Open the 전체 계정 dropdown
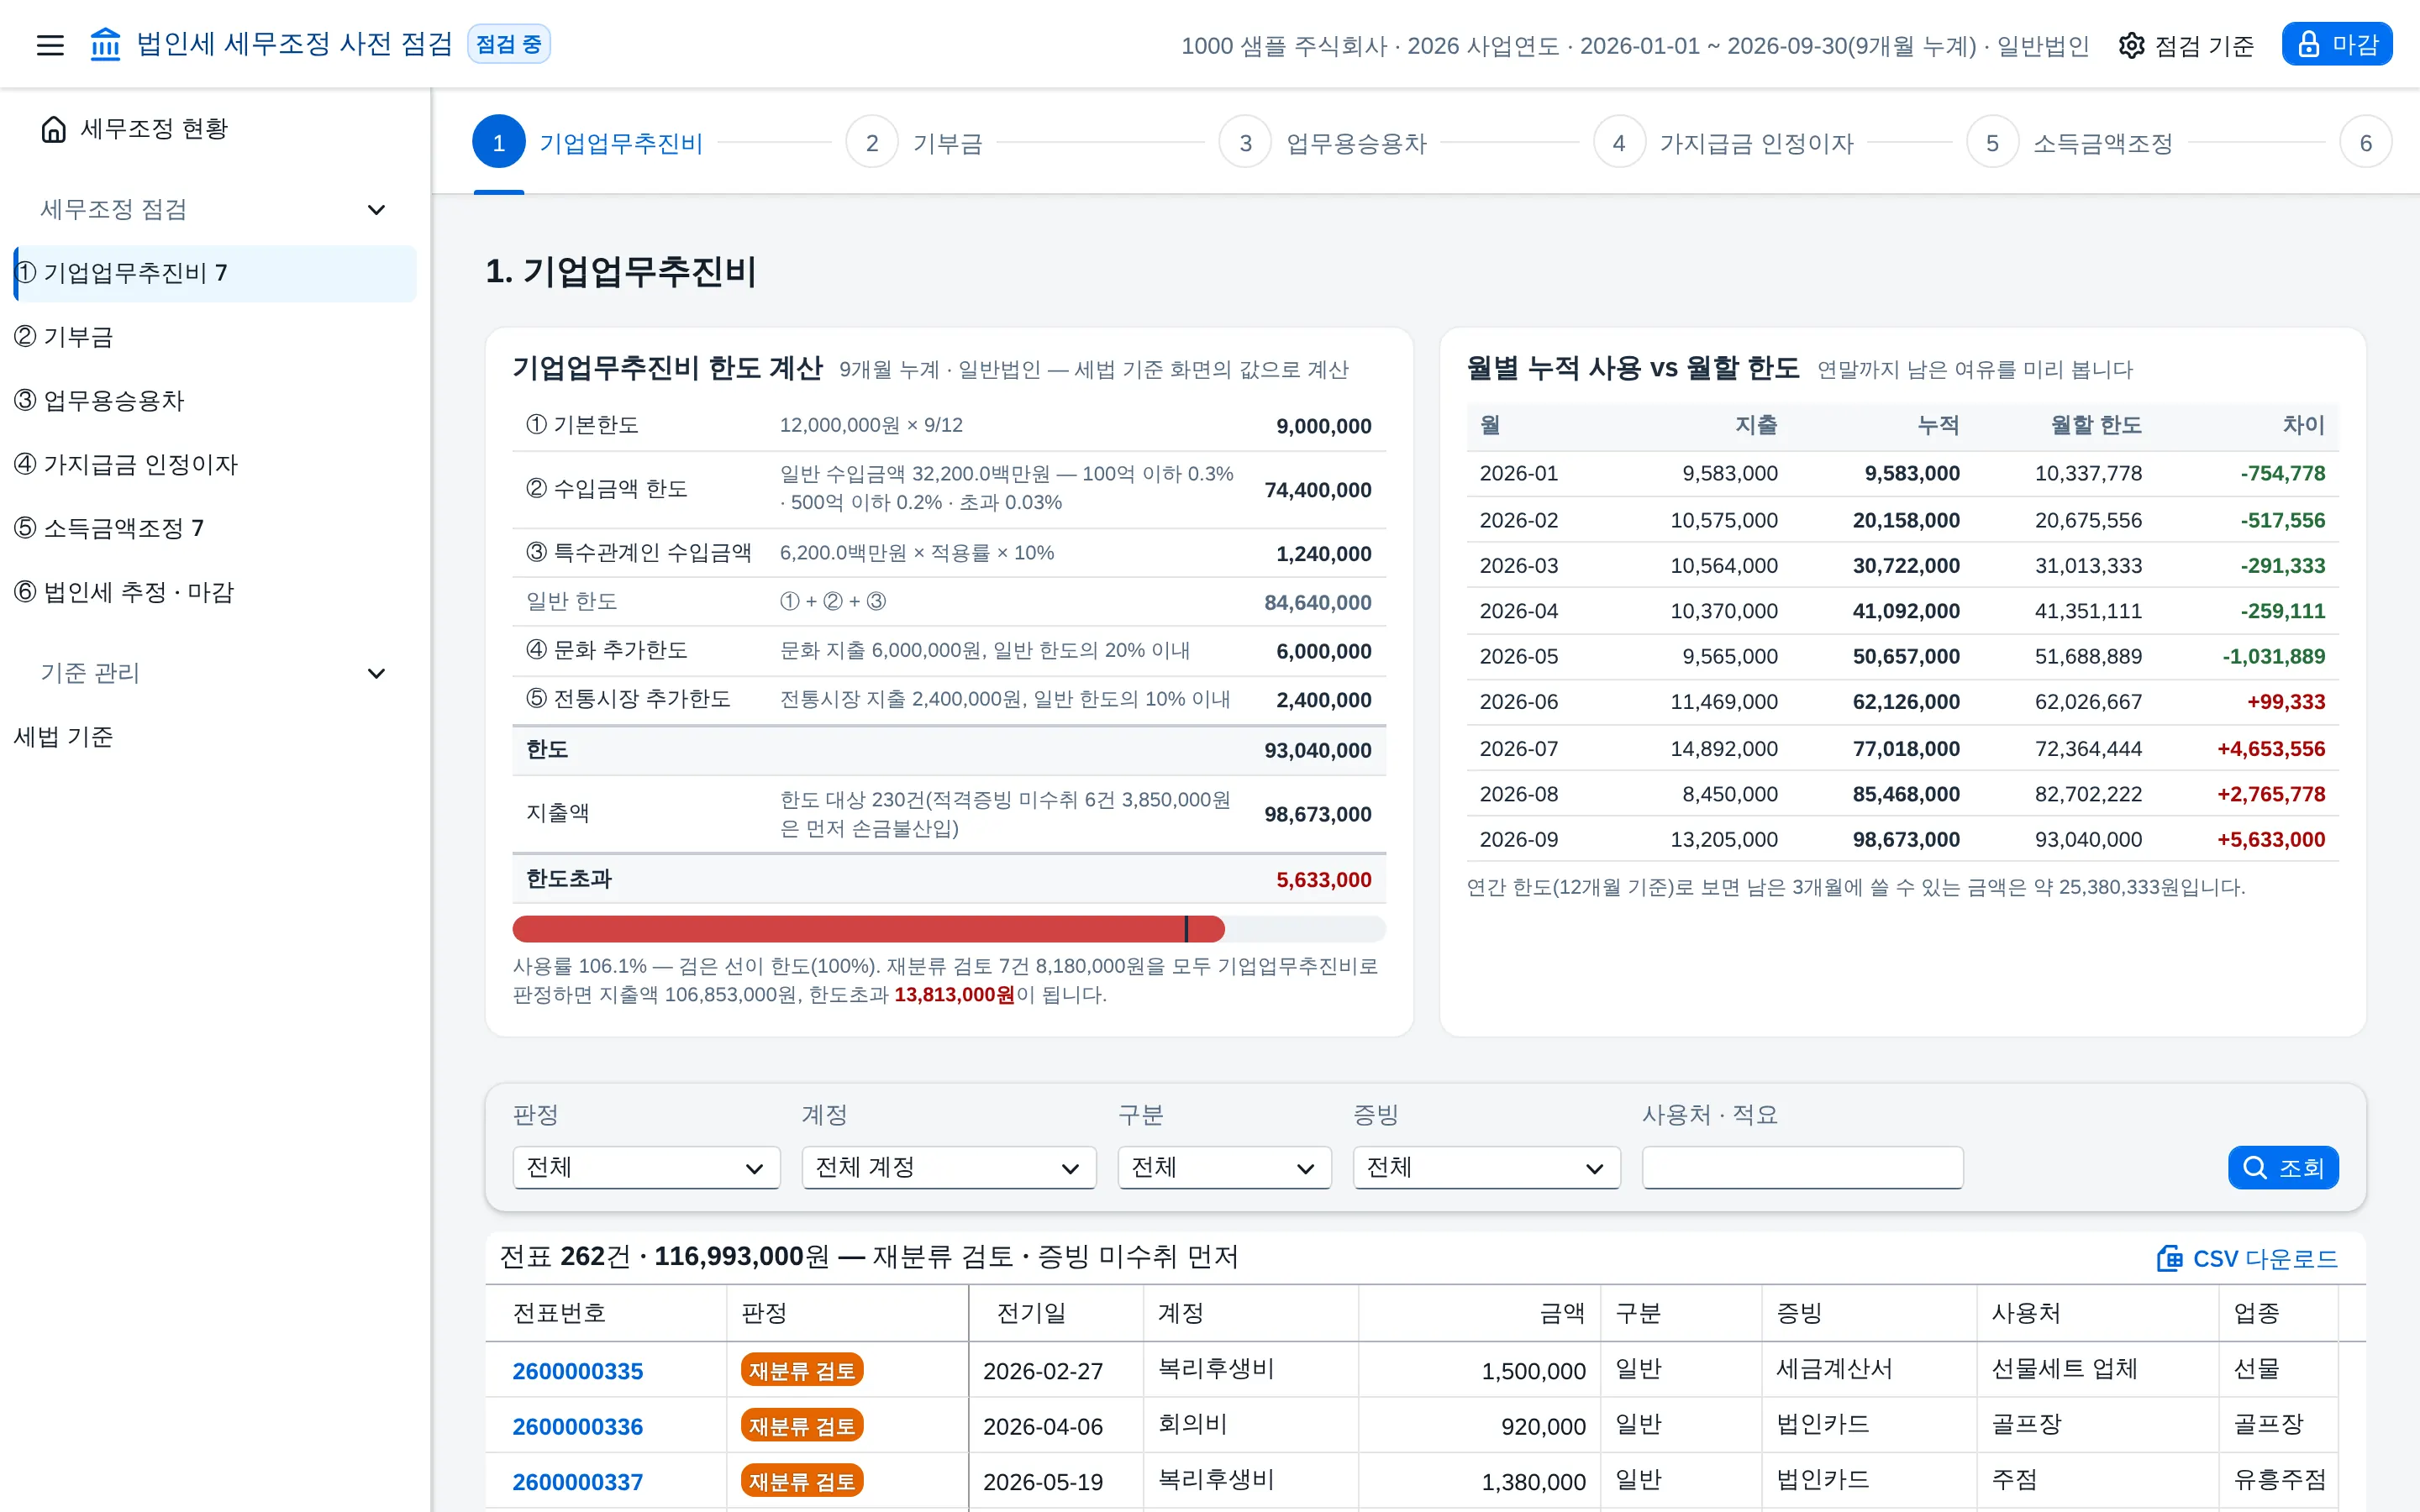The height and width of the screenshot is (1512, 2420). [x=949, y=1168]
